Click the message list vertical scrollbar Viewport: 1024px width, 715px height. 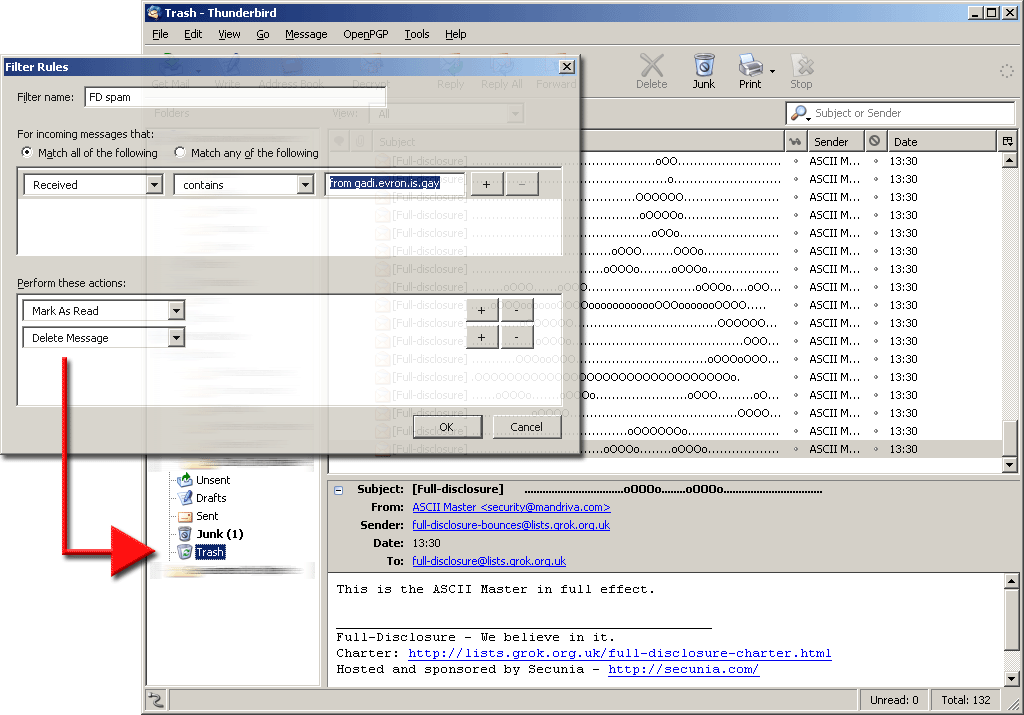coord(1009,300)
